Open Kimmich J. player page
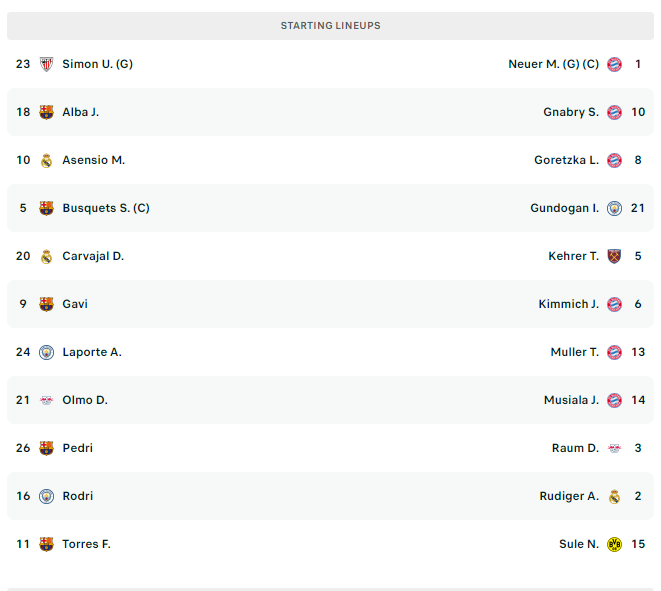The width and height of the screenshot is (661, 591). pyautogui.click(x=569, y=304)
